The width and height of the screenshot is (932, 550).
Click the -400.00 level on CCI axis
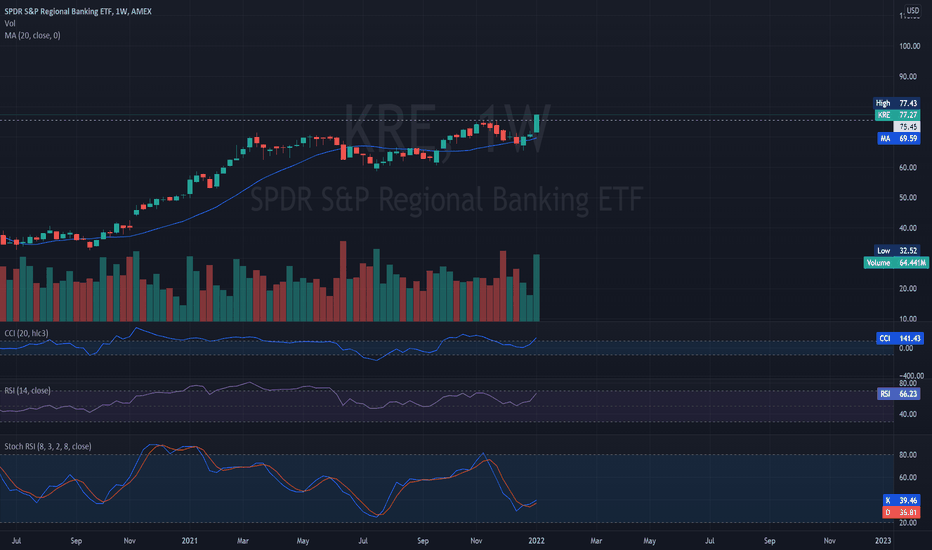(911, 376)
